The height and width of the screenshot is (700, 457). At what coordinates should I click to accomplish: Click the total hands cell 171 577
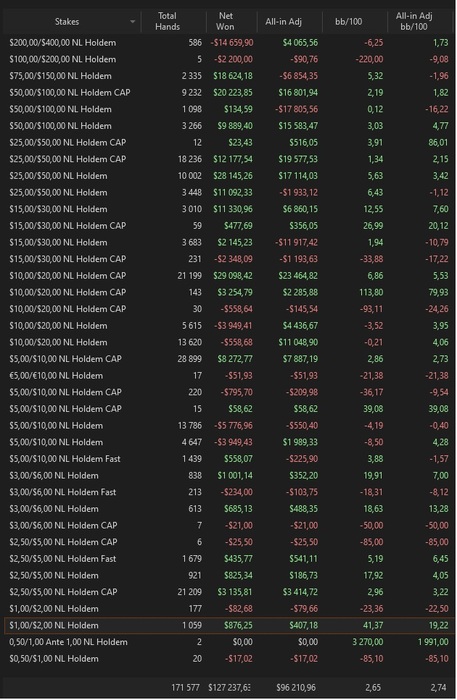click(185, 688)
